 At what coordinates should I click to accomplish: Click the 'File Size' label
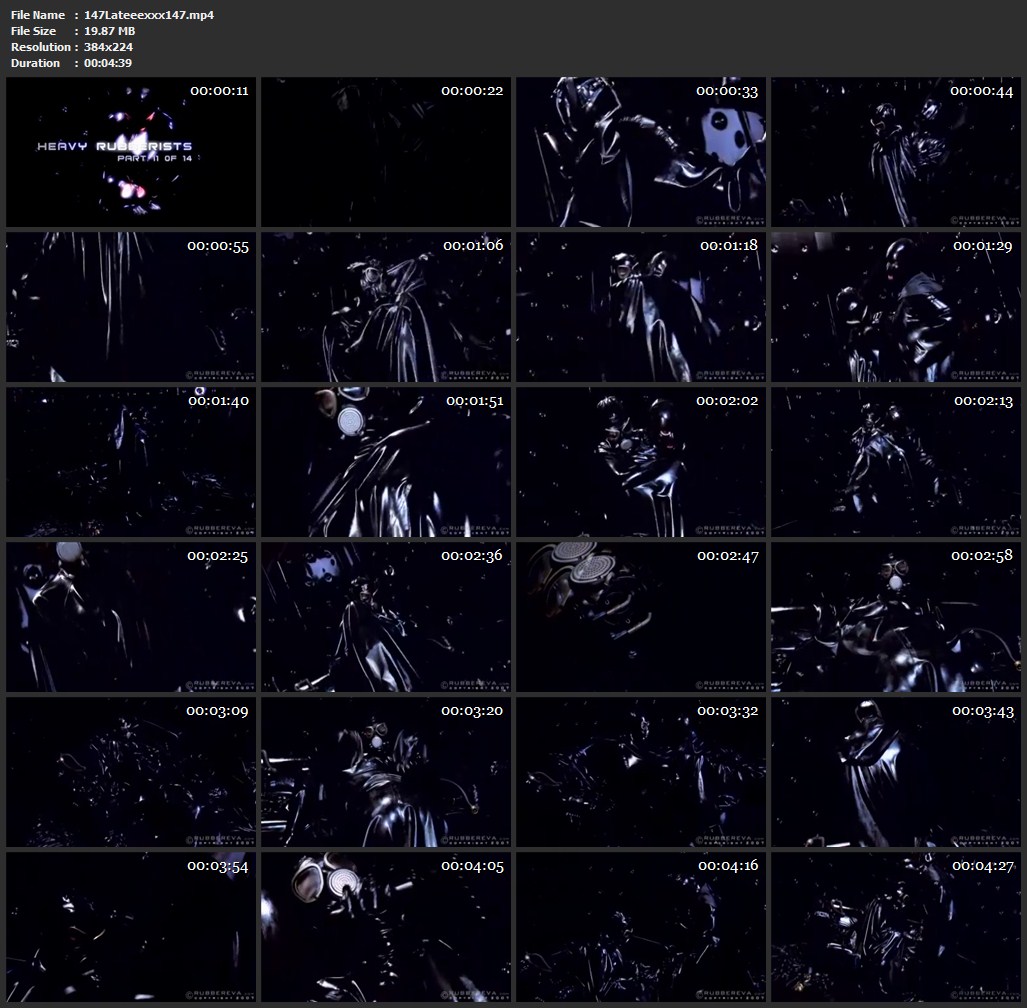pos(33,31)
